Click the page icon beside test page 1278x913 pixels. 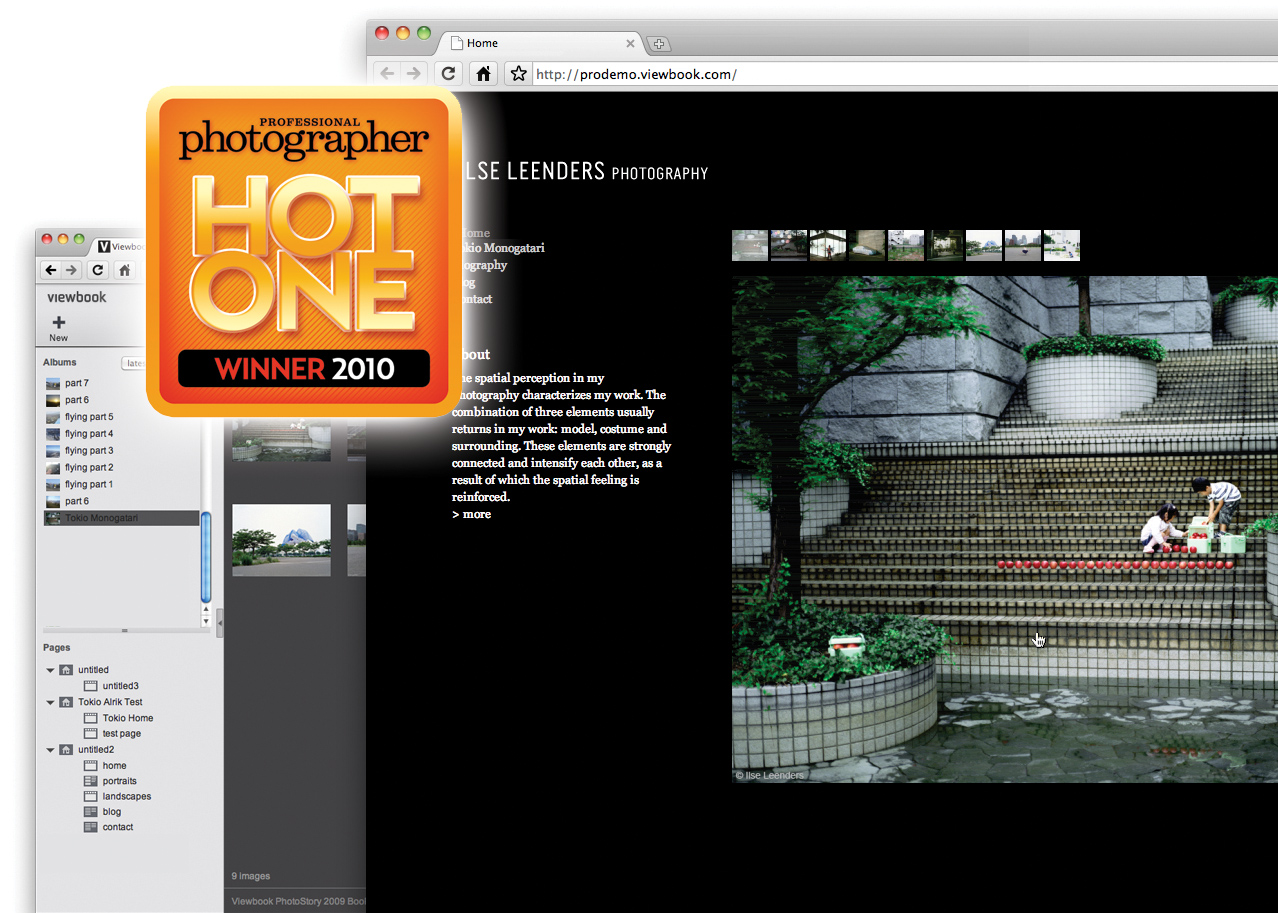click(x=91, y=734)
